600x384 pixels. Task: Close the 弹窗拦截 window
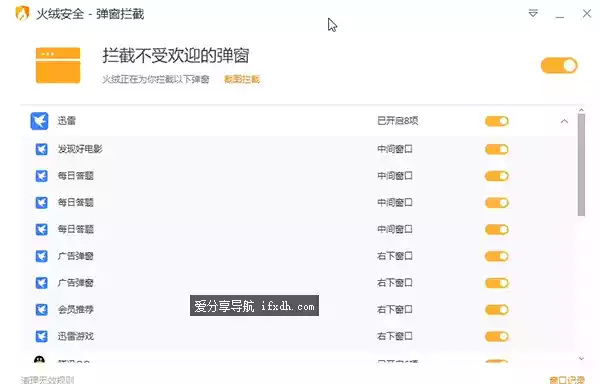(587, 14)
